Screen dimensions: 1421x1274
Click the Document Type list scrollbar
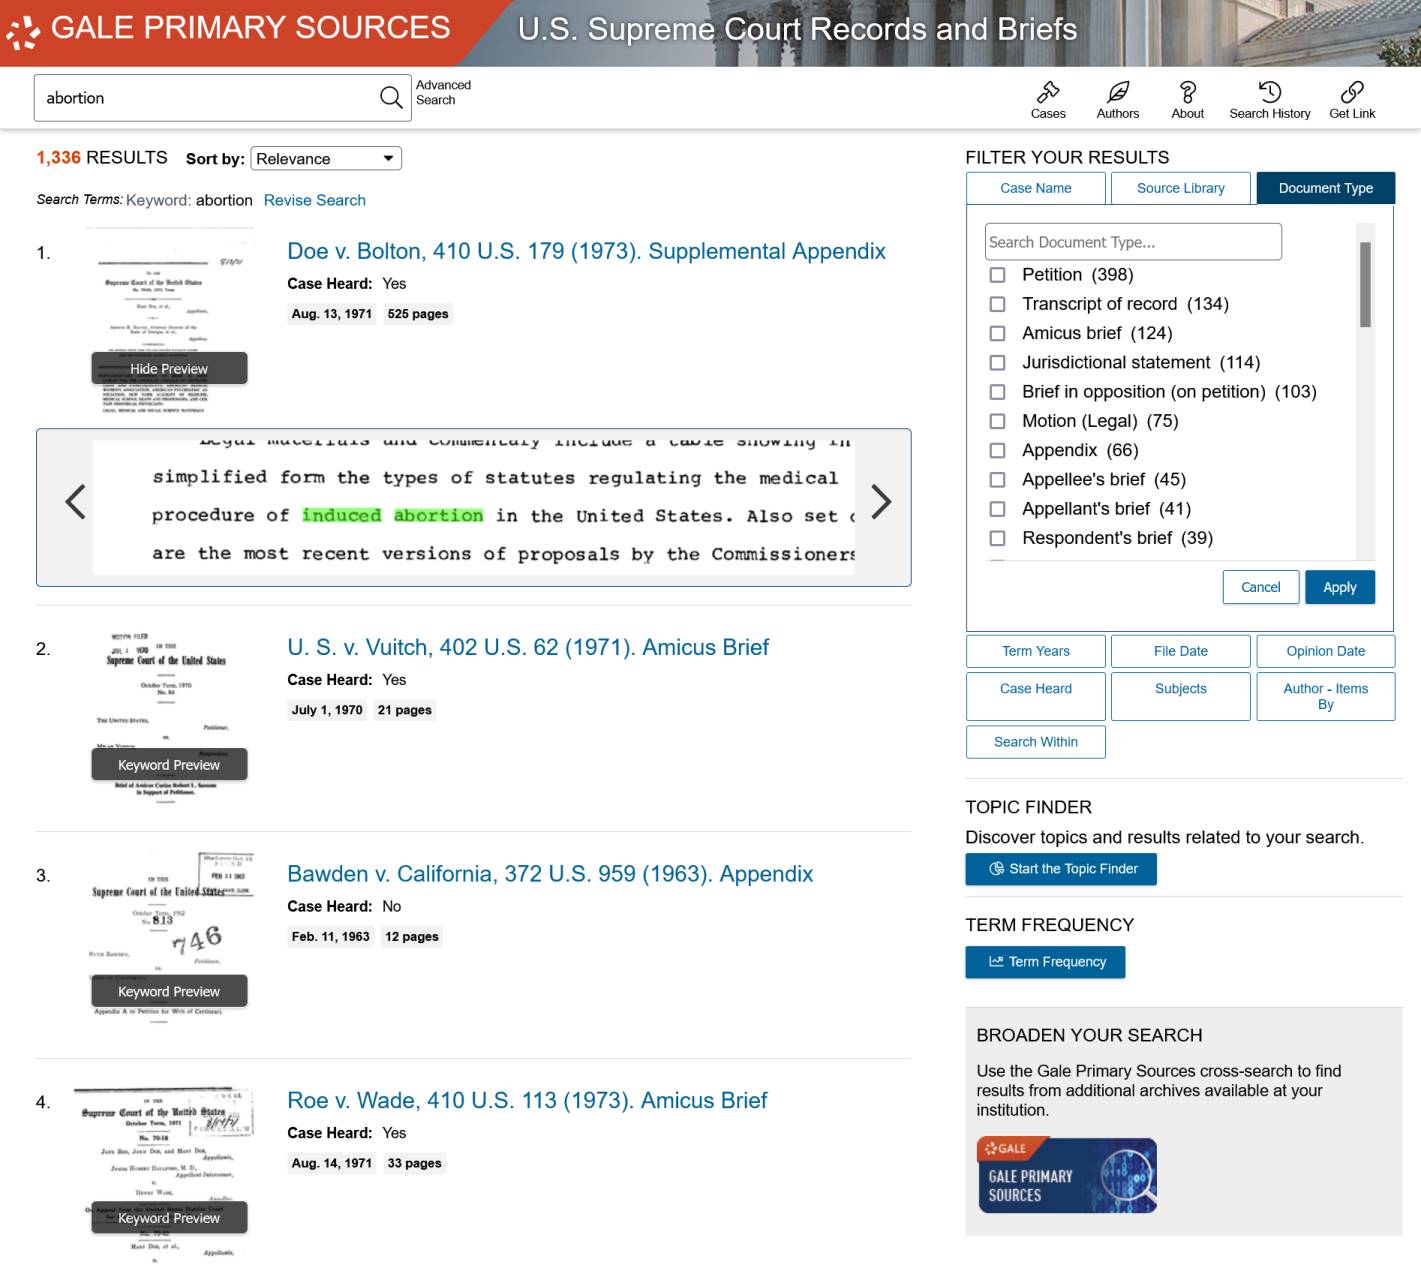1365,284
